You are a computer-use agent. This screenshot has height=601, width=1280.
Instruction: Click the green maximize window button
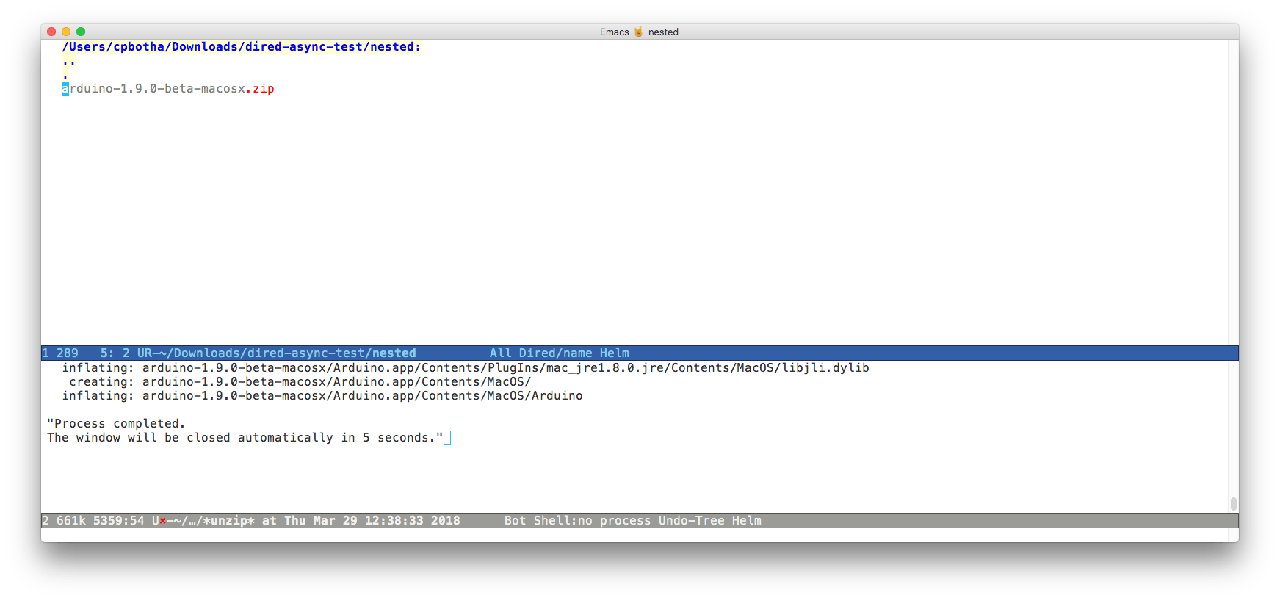pyautogui.click(x=81, y=32)
